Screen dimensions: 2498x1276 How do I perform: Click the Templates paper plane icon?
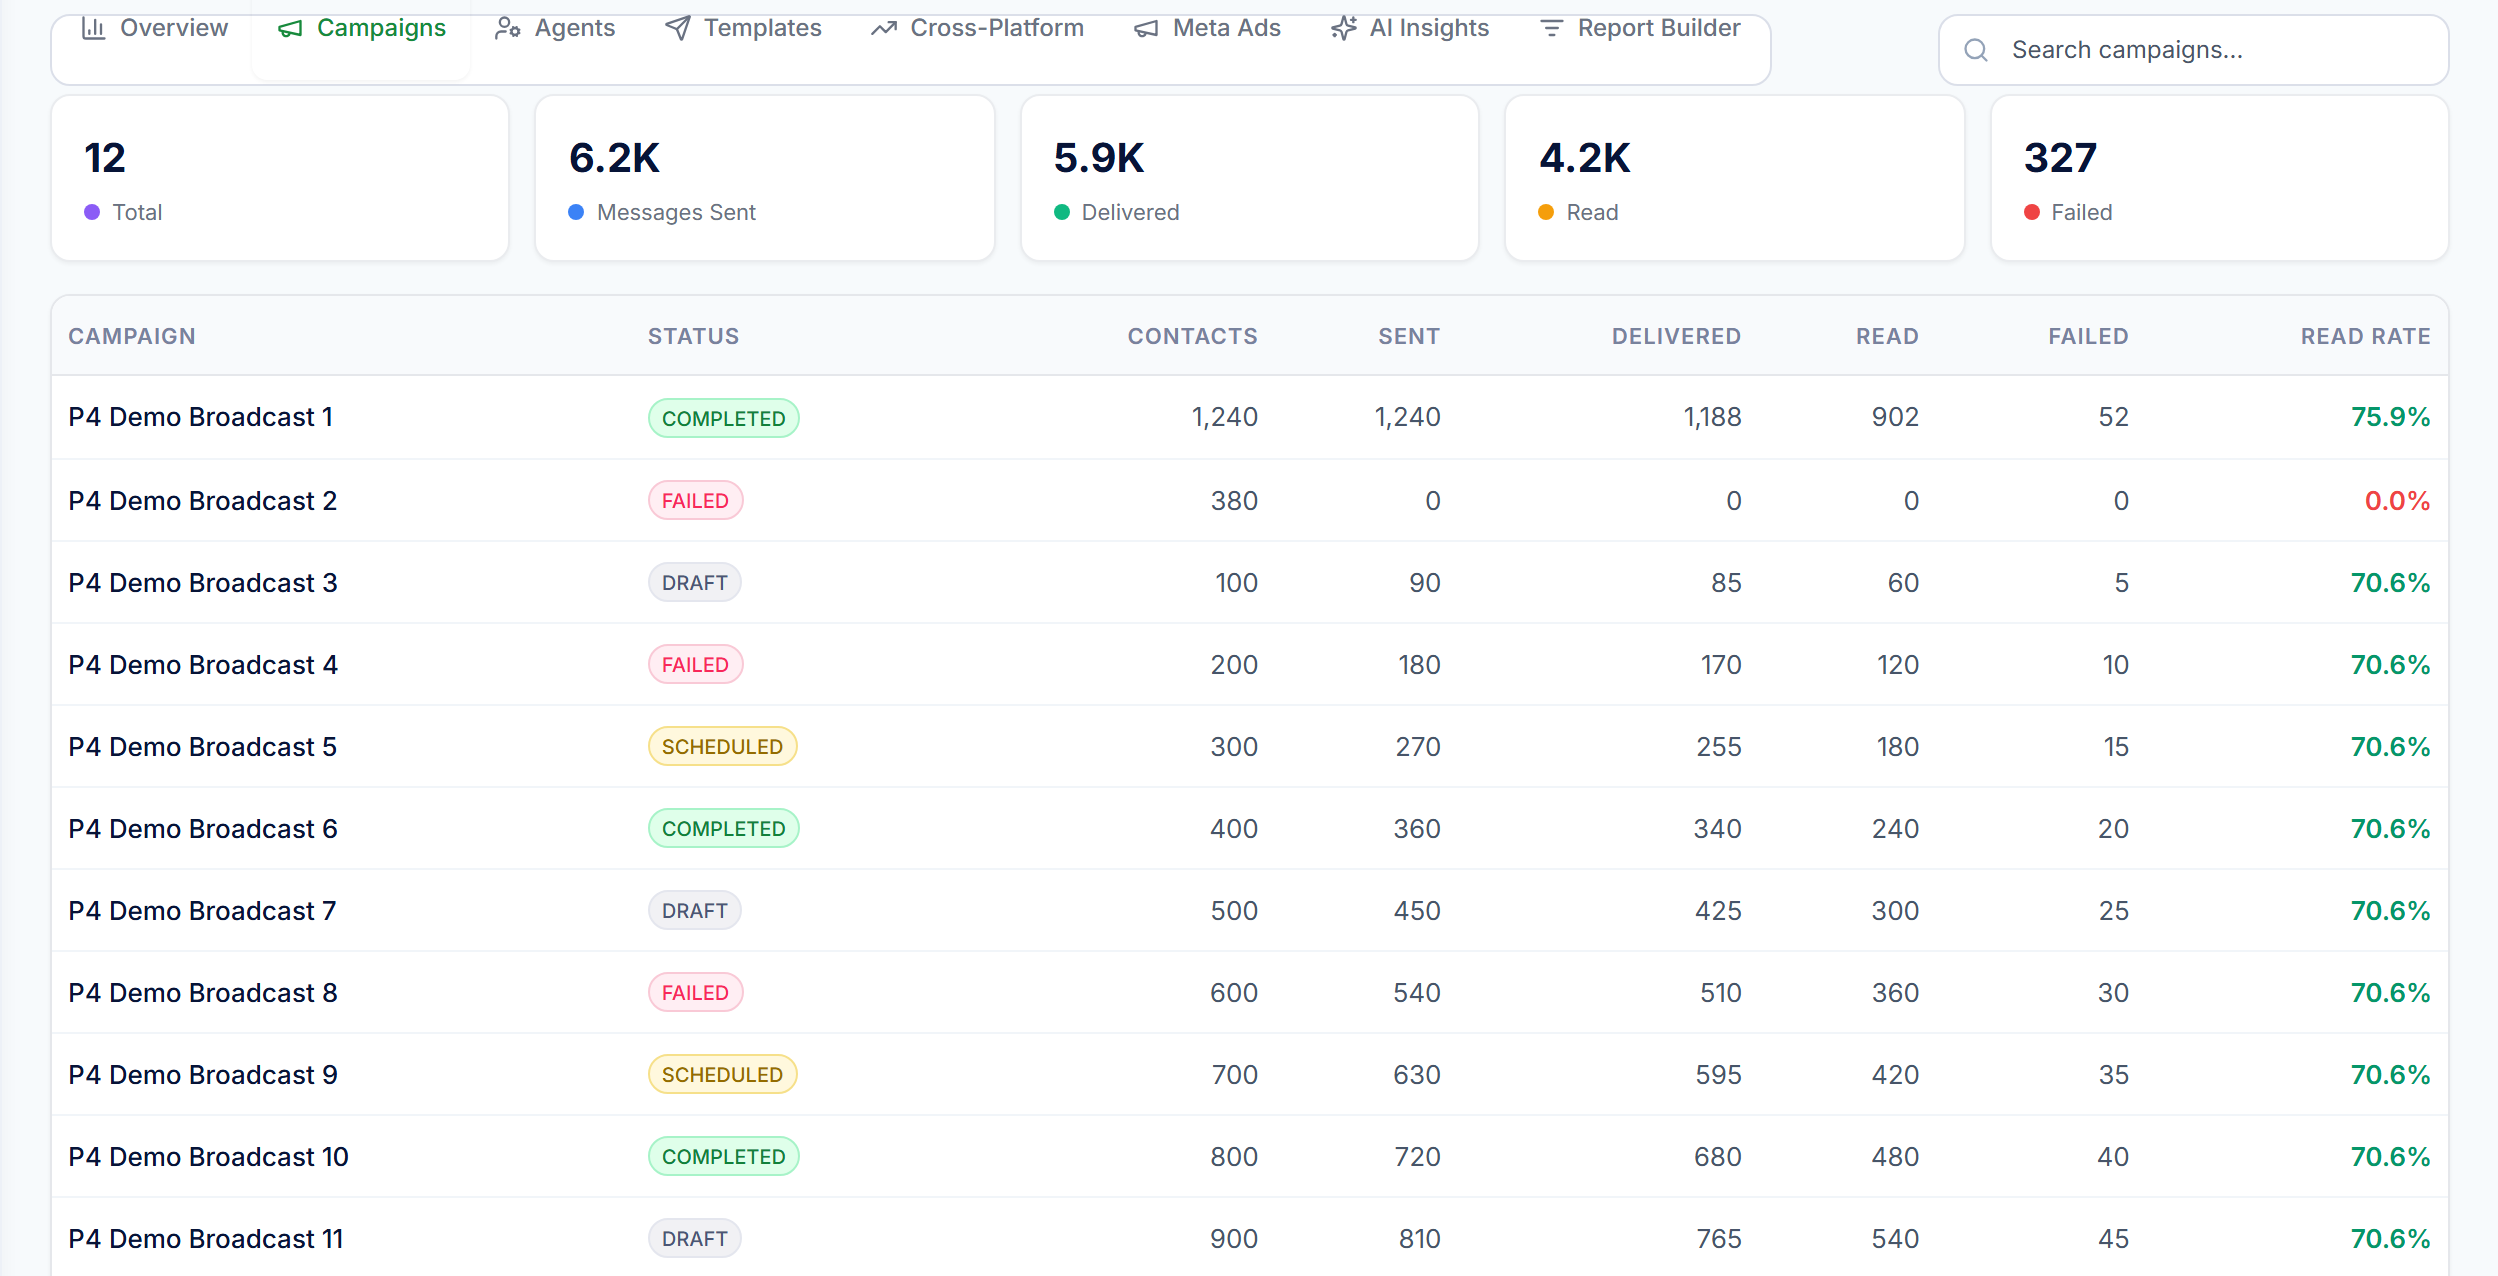click(677, 28)
